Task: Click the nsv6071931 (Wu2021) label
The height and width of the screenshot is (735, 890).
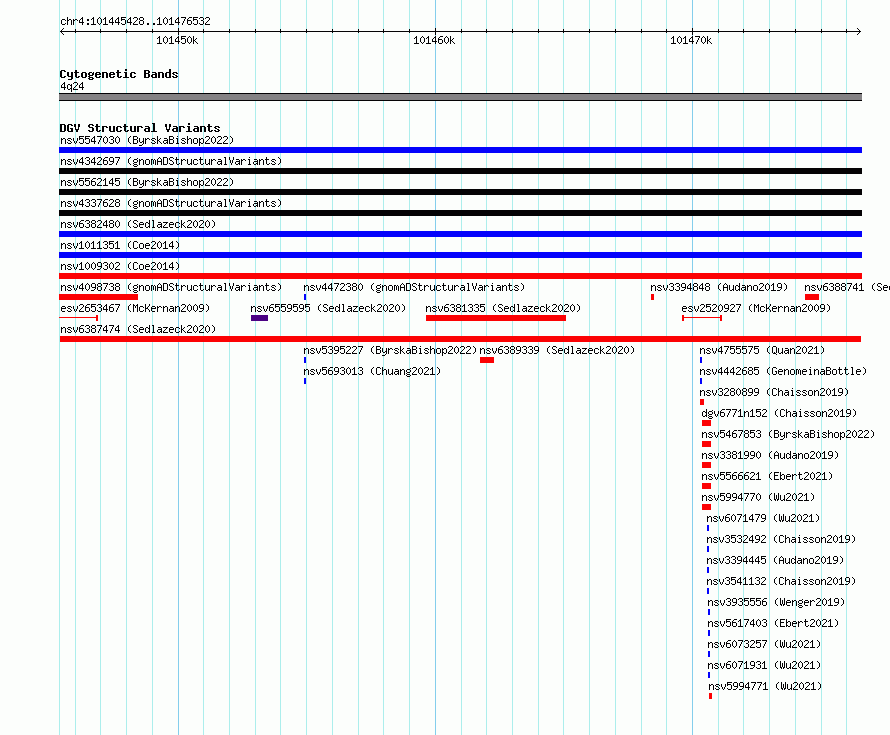Action: (764, 665)
